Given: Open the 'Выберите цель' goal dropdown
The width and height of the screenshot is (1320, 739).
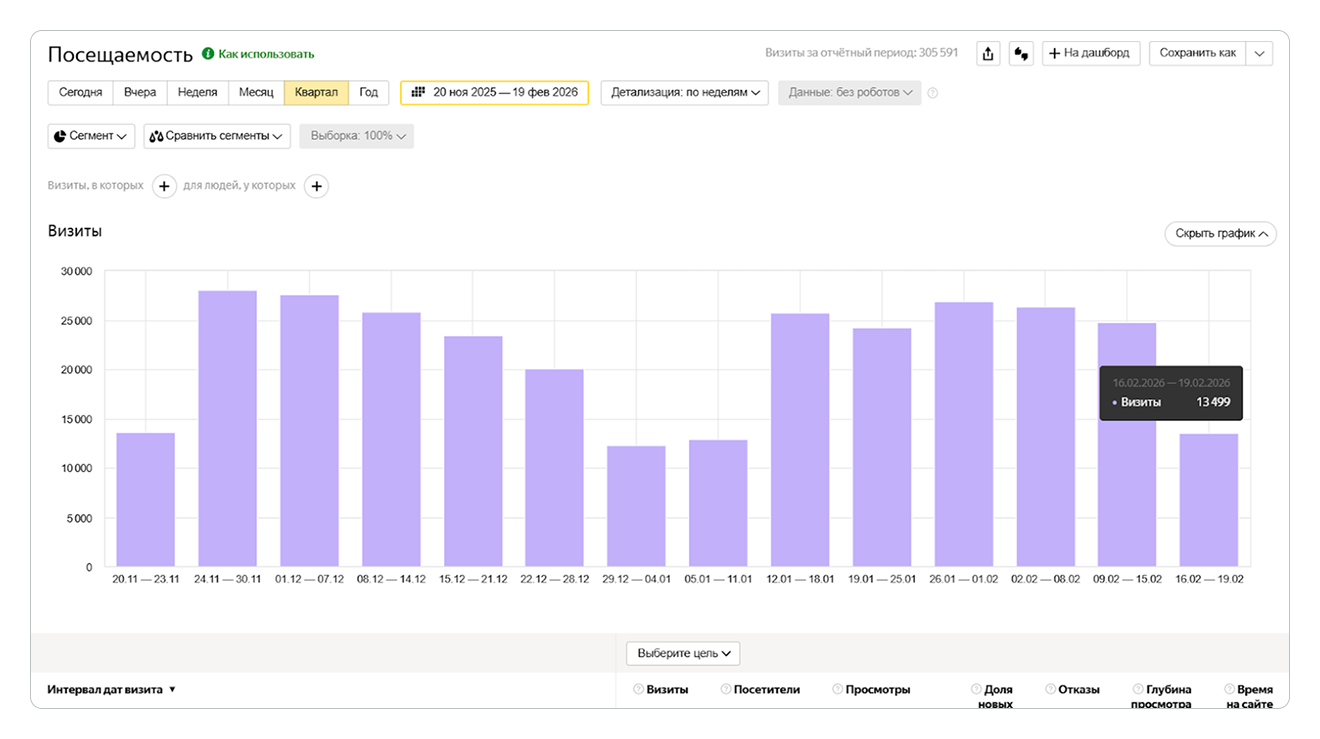Looking at the screenshot, I should (683, 653).
